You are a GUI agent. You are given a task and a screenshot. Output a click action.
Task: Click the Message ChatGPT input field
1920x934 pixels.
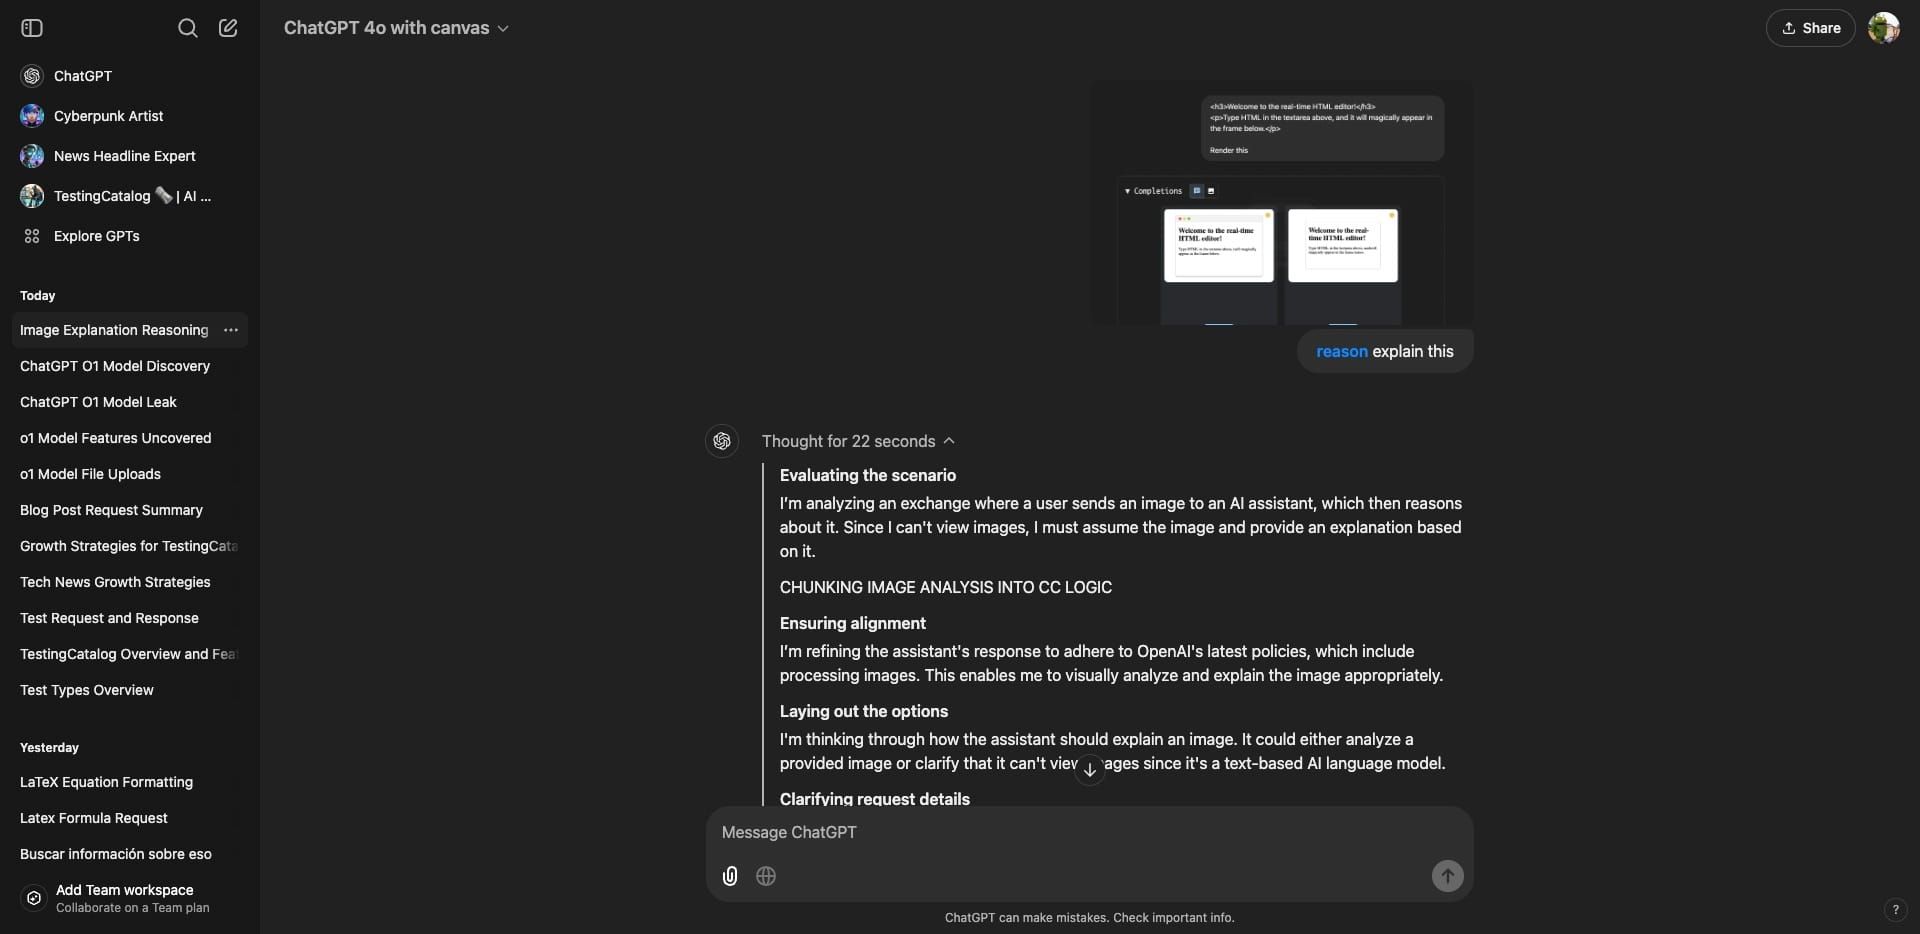(x=1000, y=831)
